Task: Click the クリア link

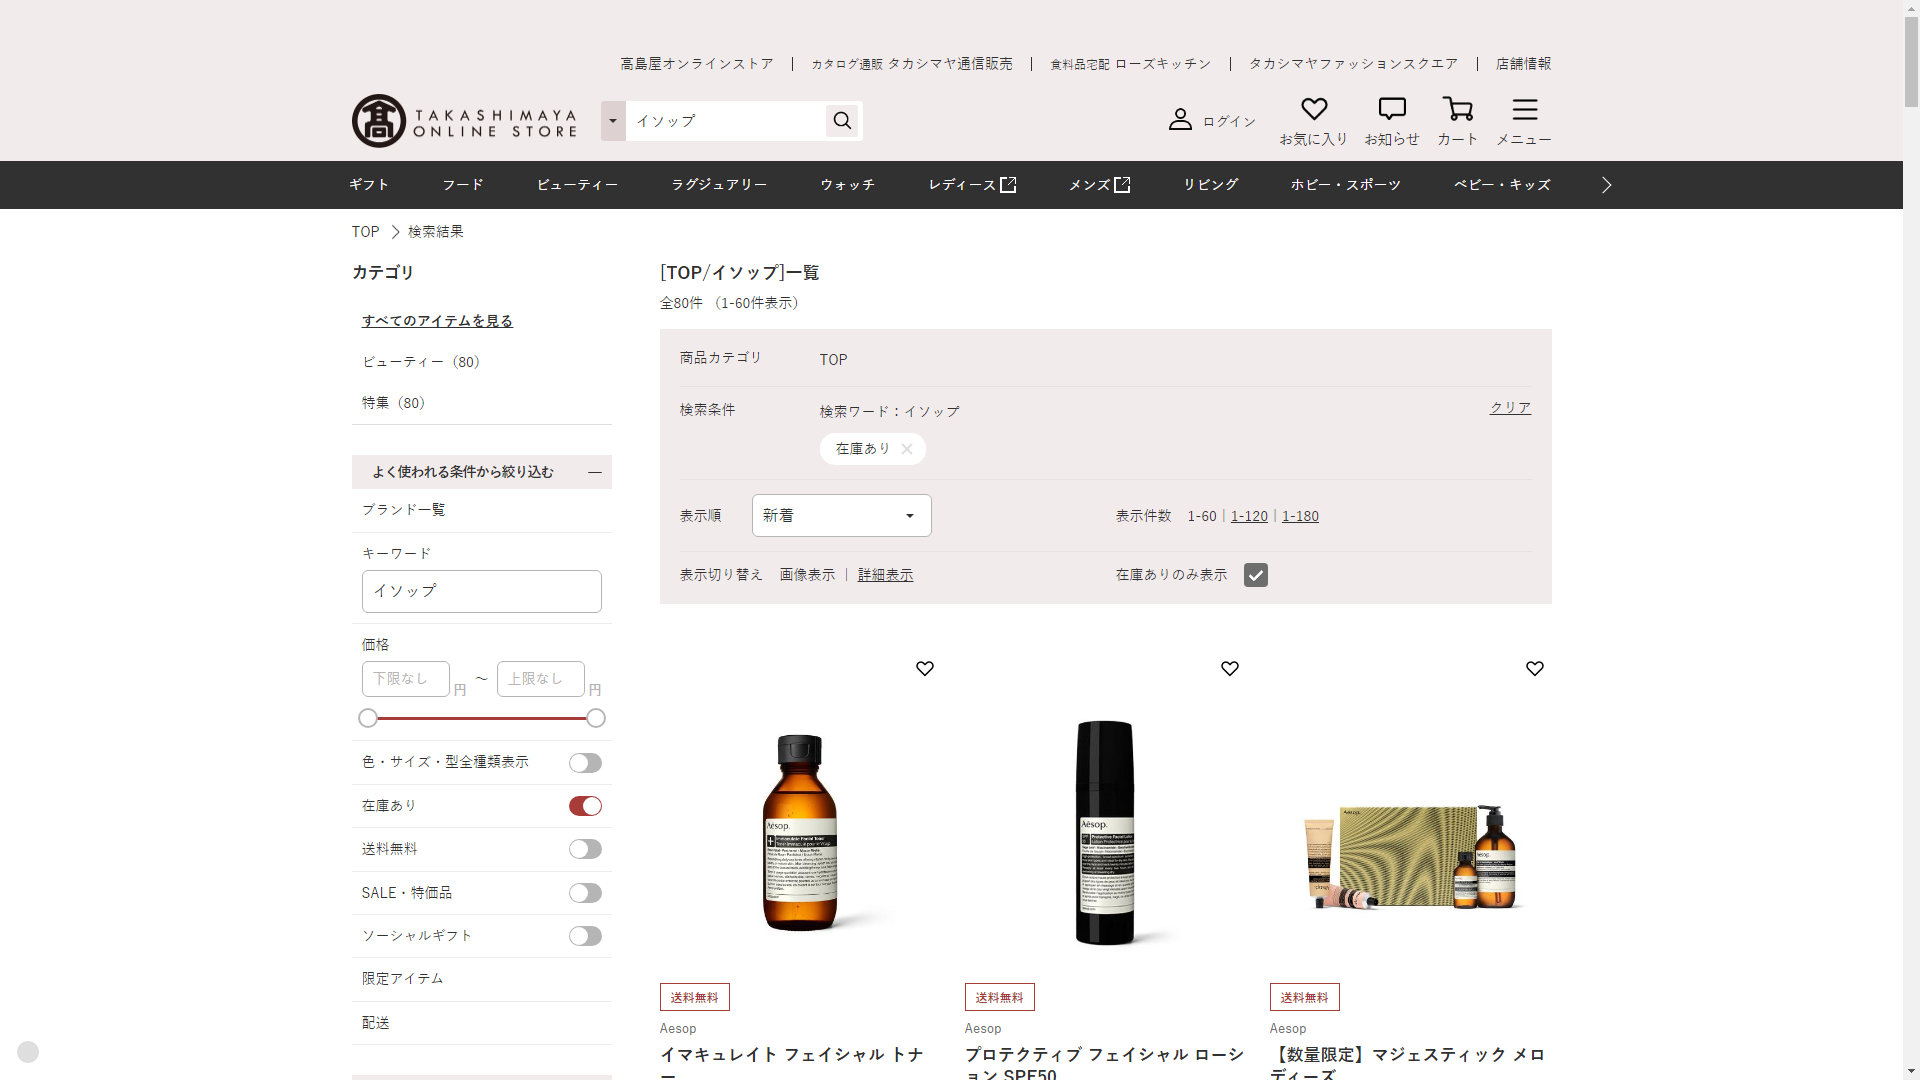Action: (1509, 408)
